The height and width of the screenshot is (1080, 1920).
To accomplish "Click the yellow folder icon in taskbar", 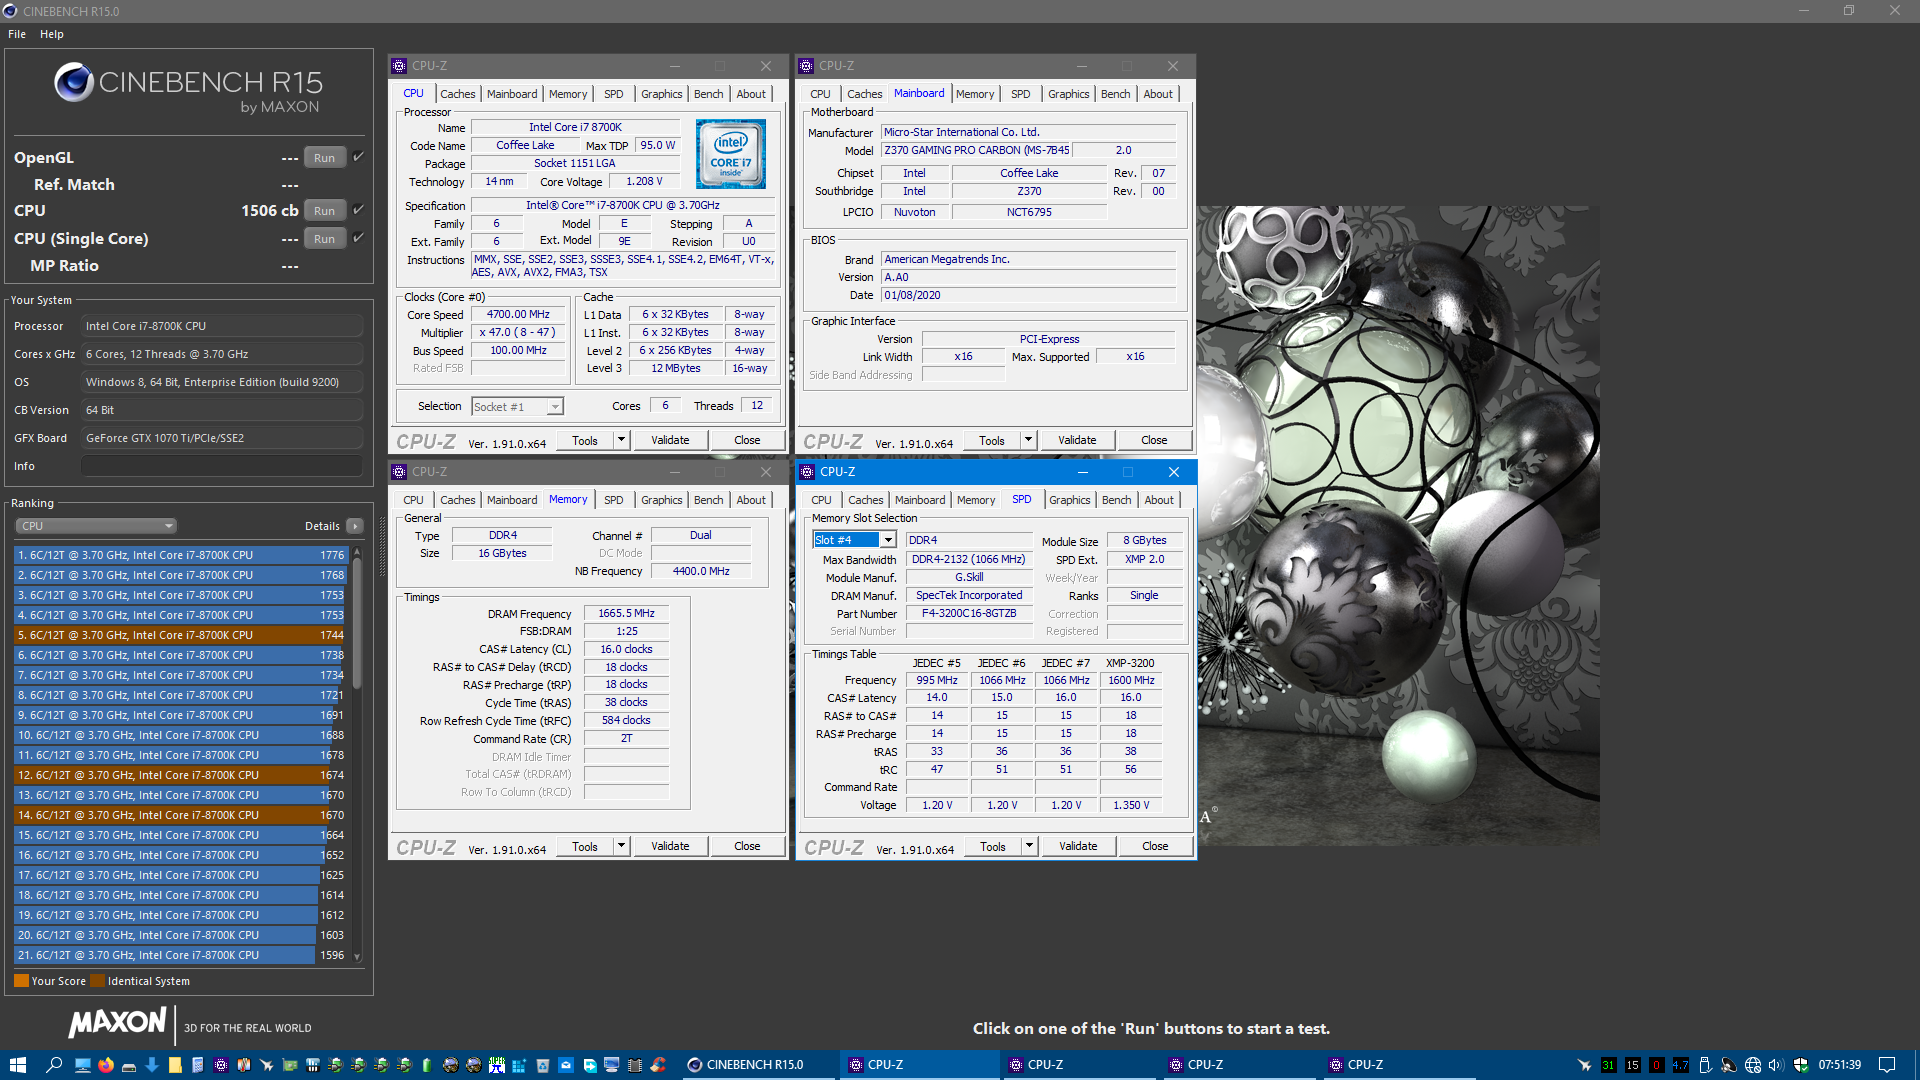I will point(175,1065).
